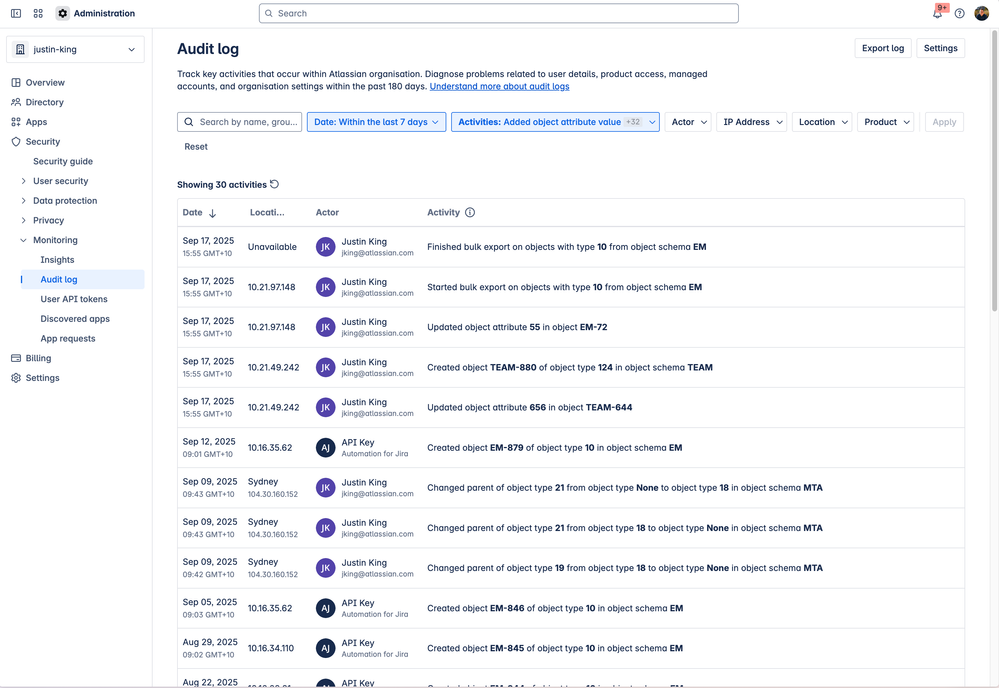Click the Settings button at top right
The image size is (999, 688).
click(940, 48)
